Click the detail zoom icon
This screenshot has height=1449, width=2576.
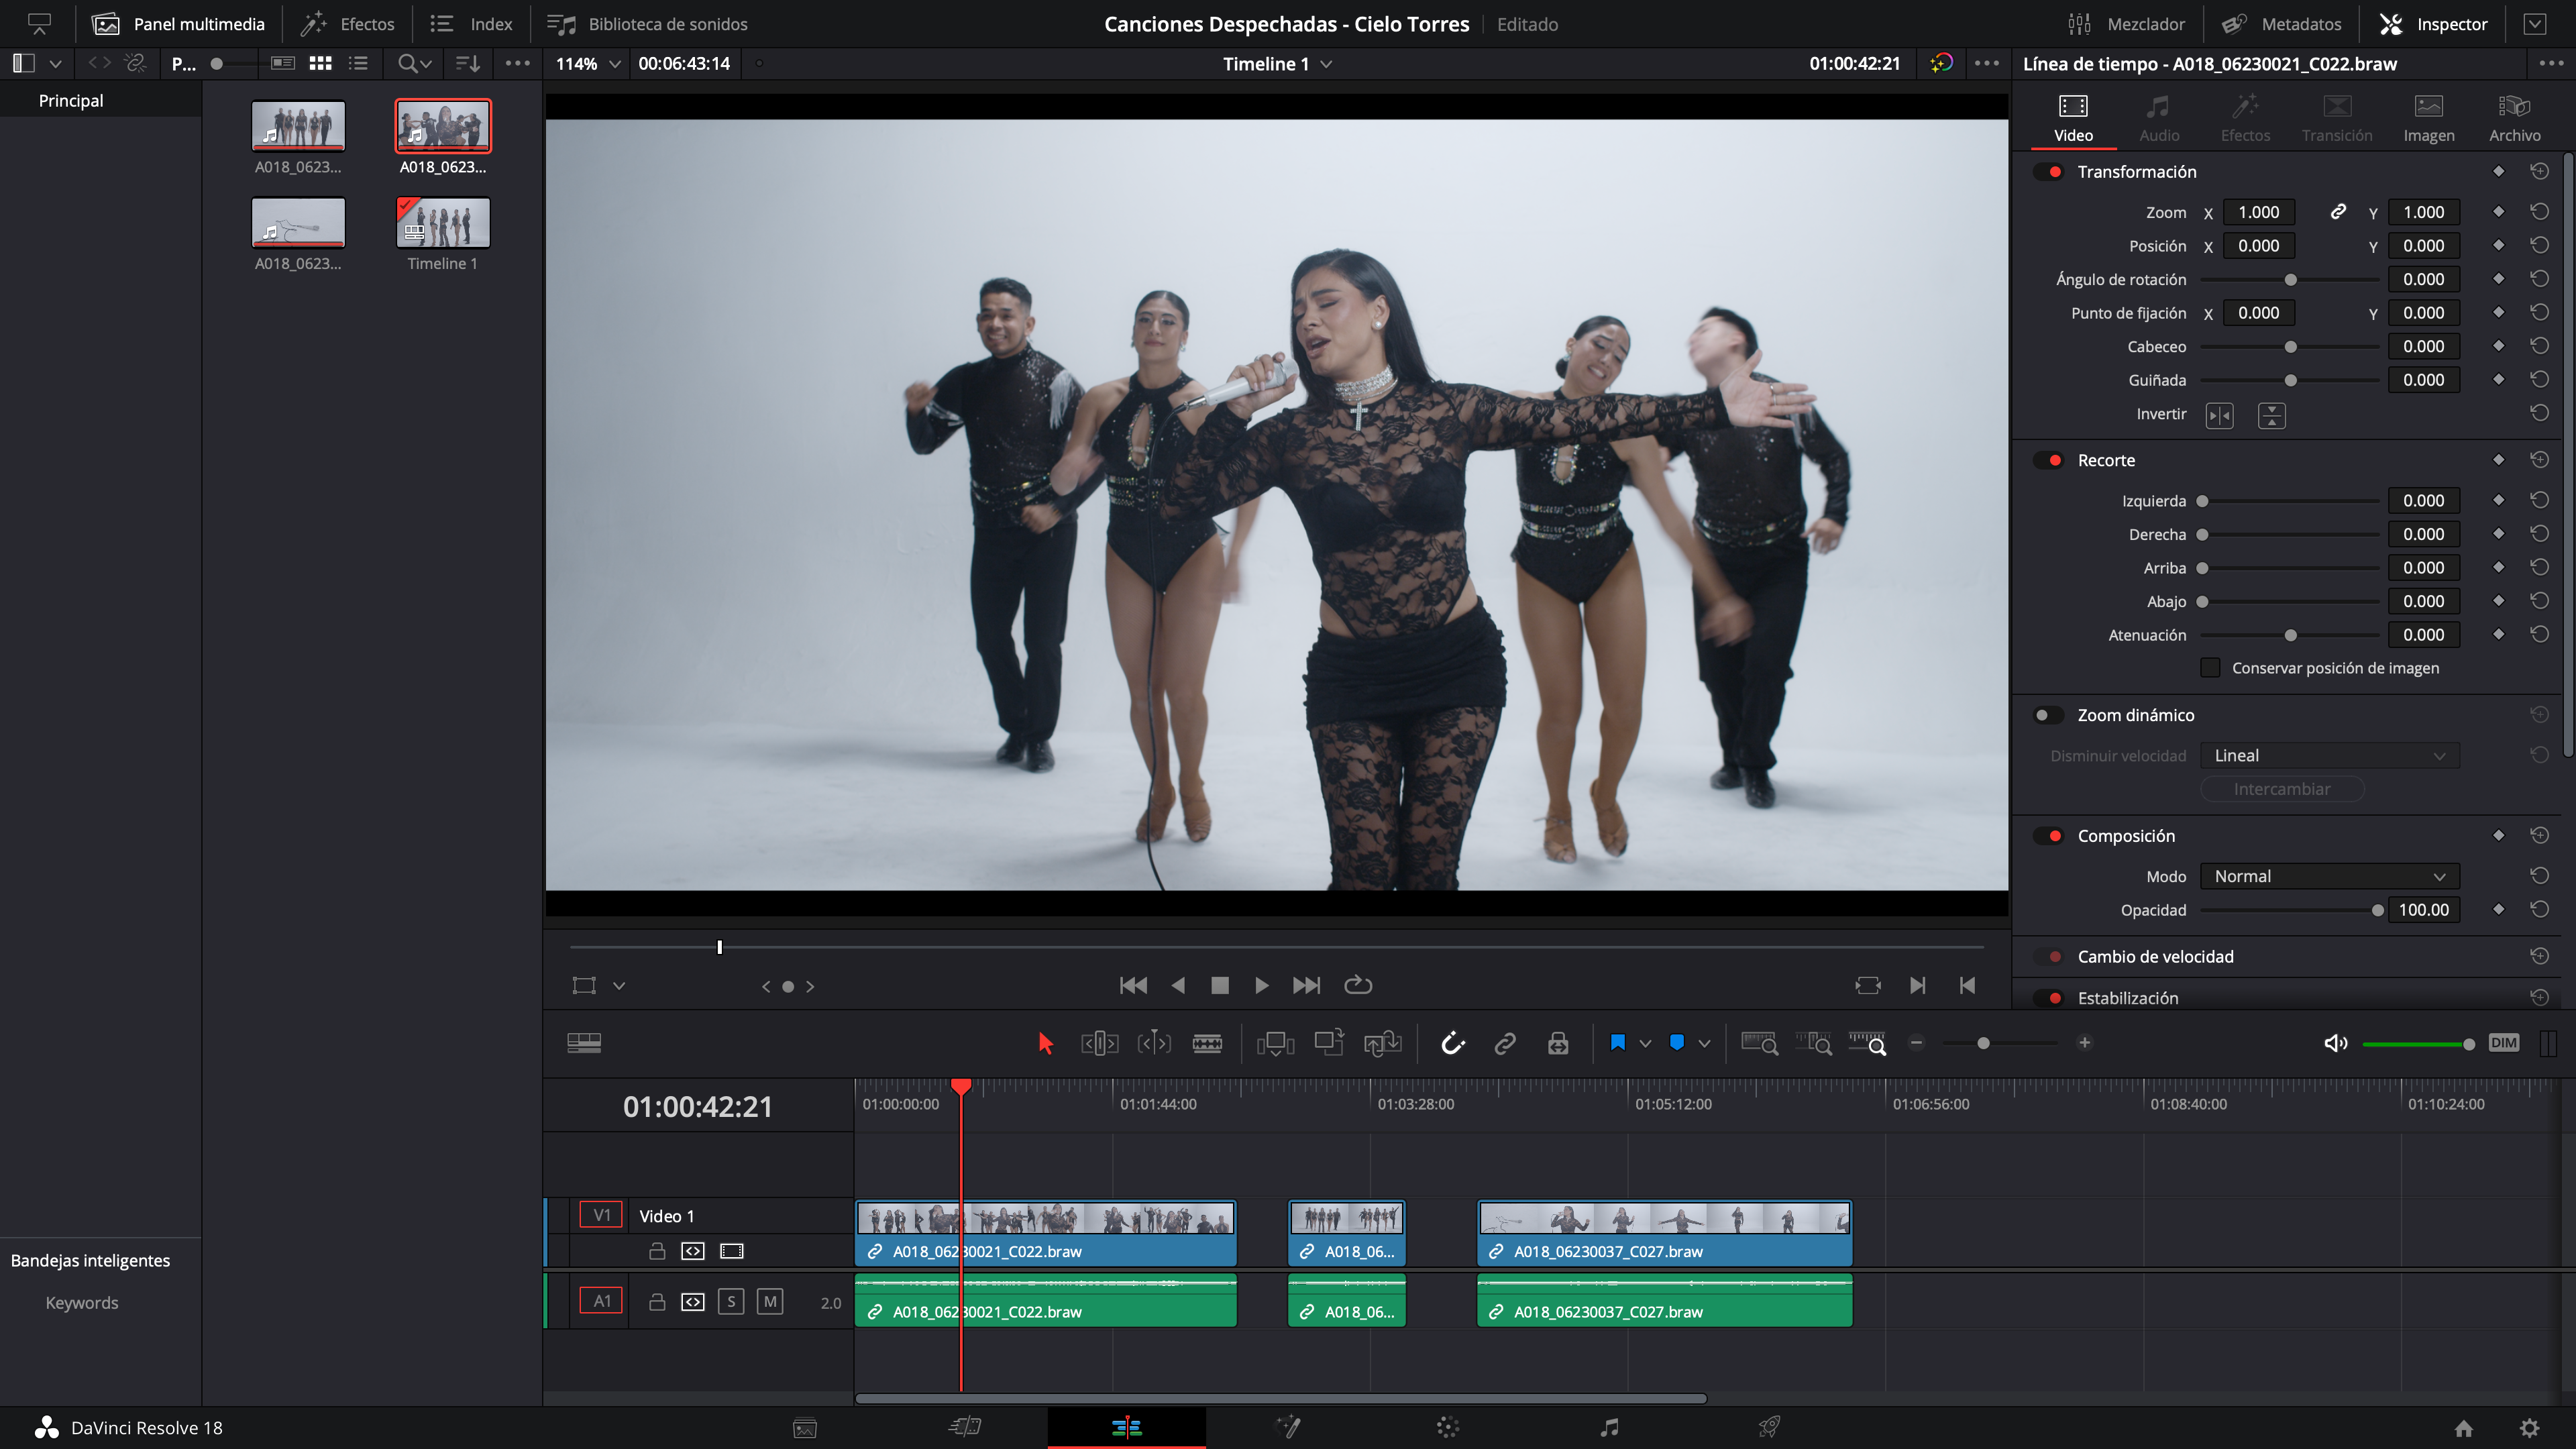[x=1813, y=1043]
